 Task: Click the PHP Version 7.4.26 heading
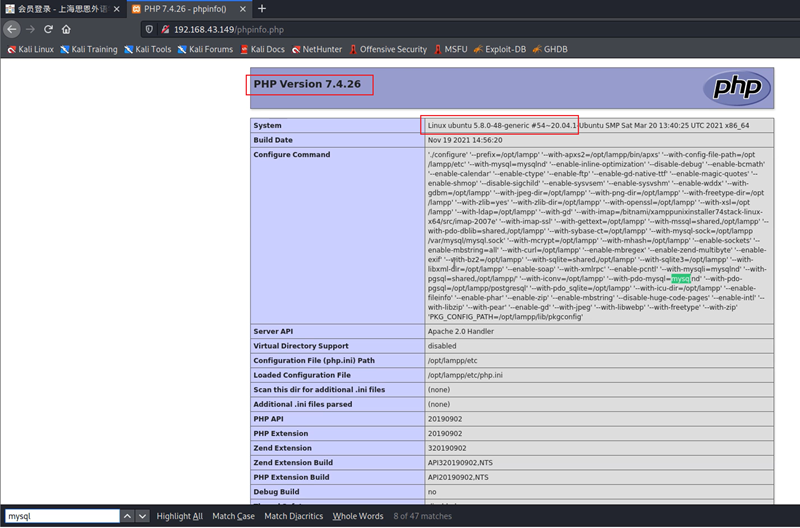[x=307, y=84]
